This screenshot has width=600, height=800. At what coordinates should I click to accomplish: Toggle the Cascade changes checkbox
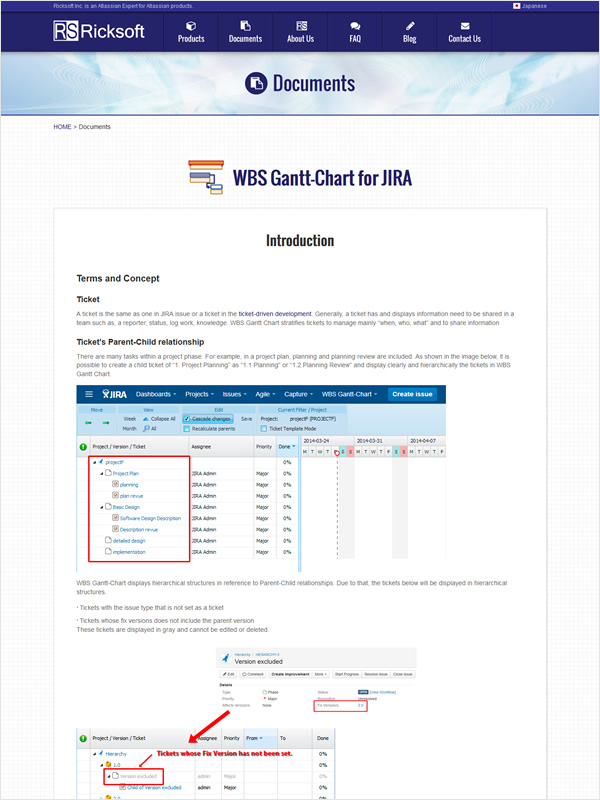(x=186, y=419)
